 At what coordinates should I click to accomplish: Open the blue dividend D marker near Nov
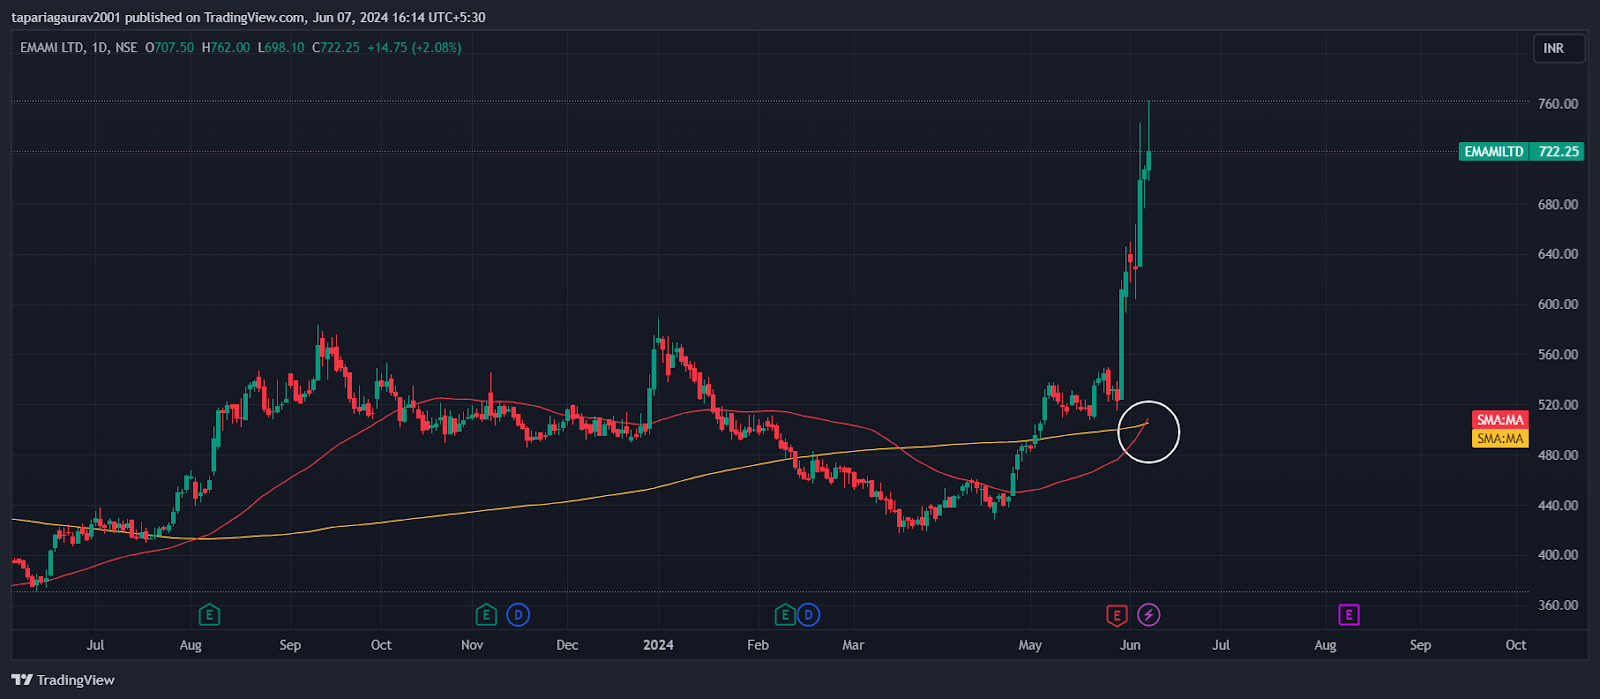[x=517, y=615]
